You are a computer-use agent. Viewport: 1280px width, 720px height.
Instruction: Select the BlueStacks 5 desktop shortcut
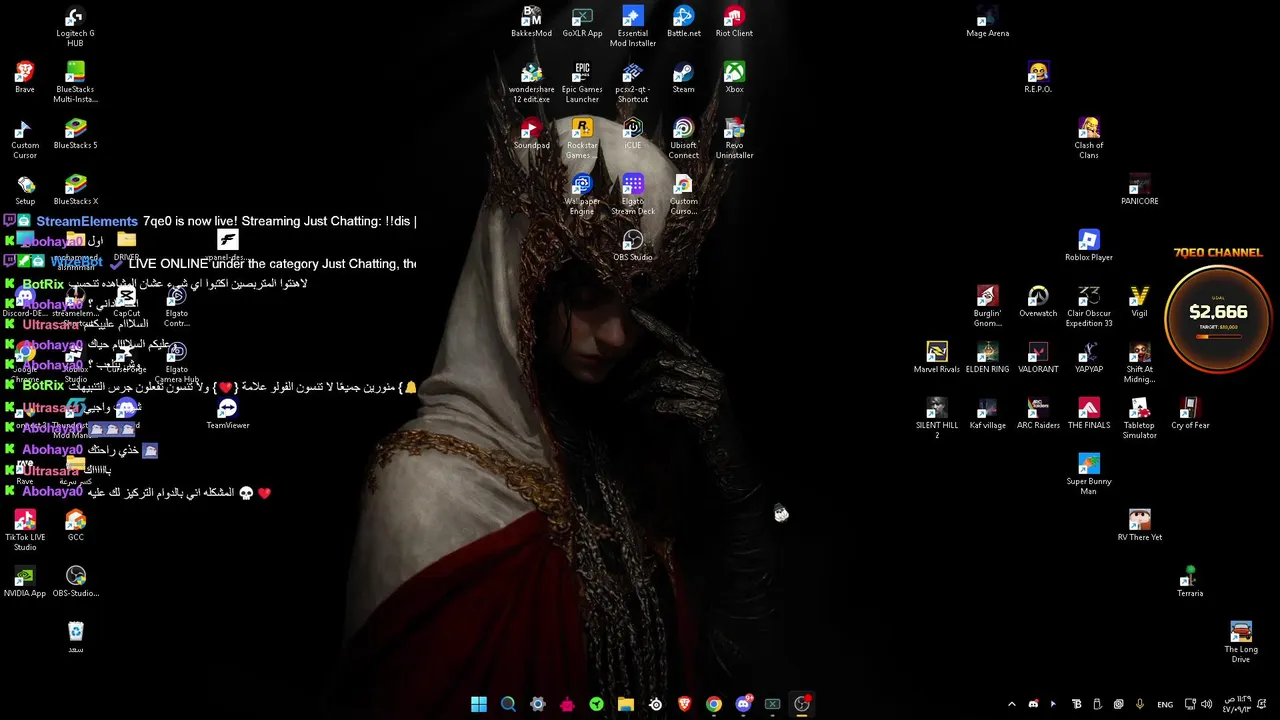pyautogui.click(x=75, y=134)
